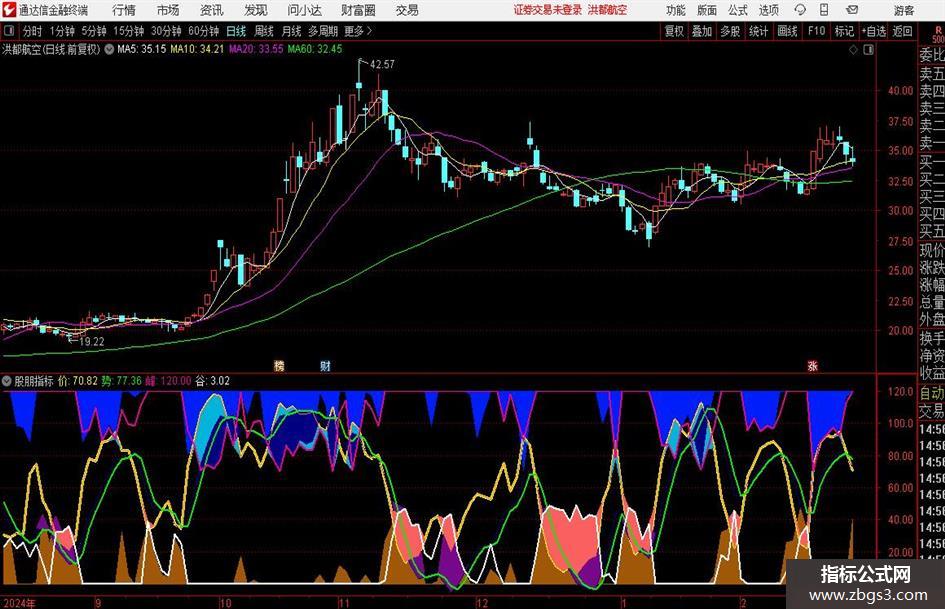Screen dimensions: 945x609
Task: Switch to 月线 monthly period
Action: [x=291, y=31]
